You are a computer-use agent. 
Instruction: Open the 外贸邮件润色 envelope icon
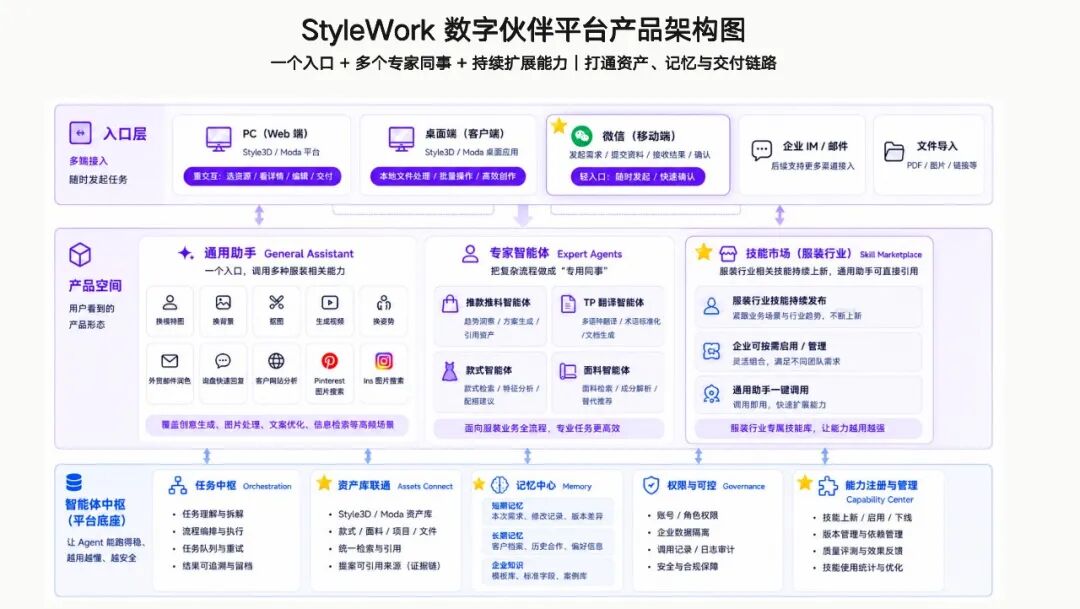169,361
